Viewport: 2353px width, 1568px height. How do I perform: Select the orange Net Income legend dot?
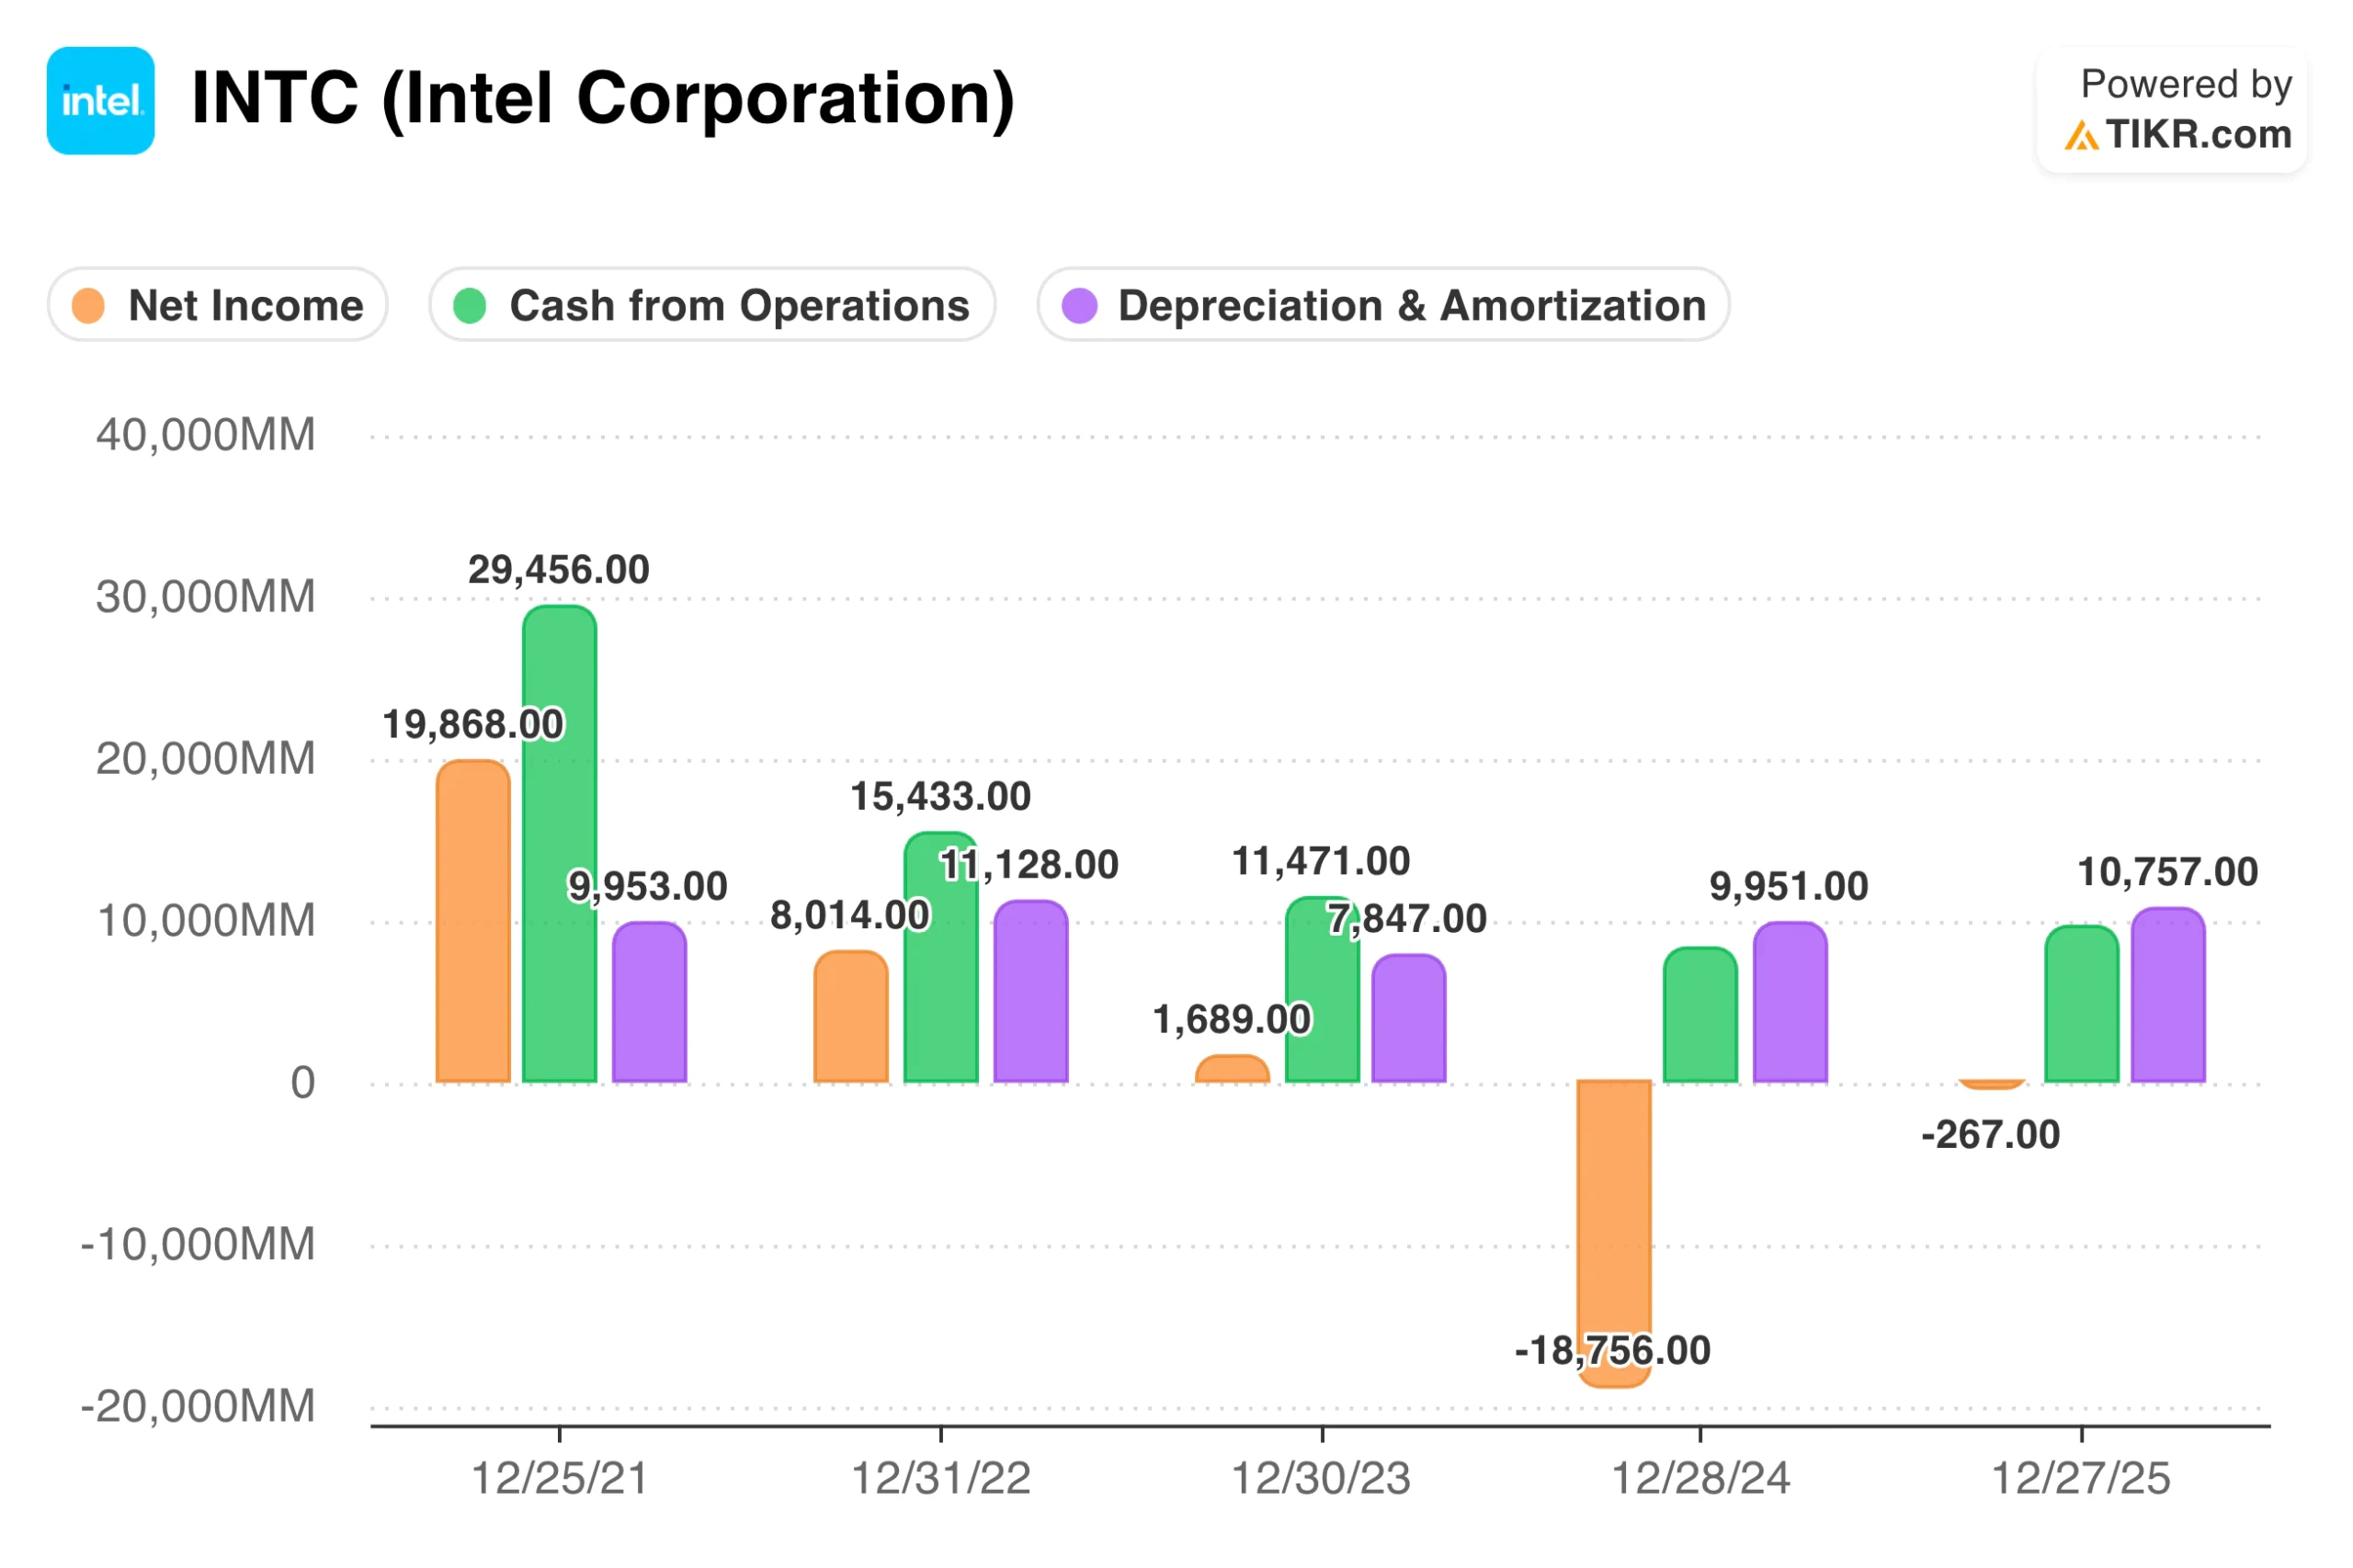[88, 306]
